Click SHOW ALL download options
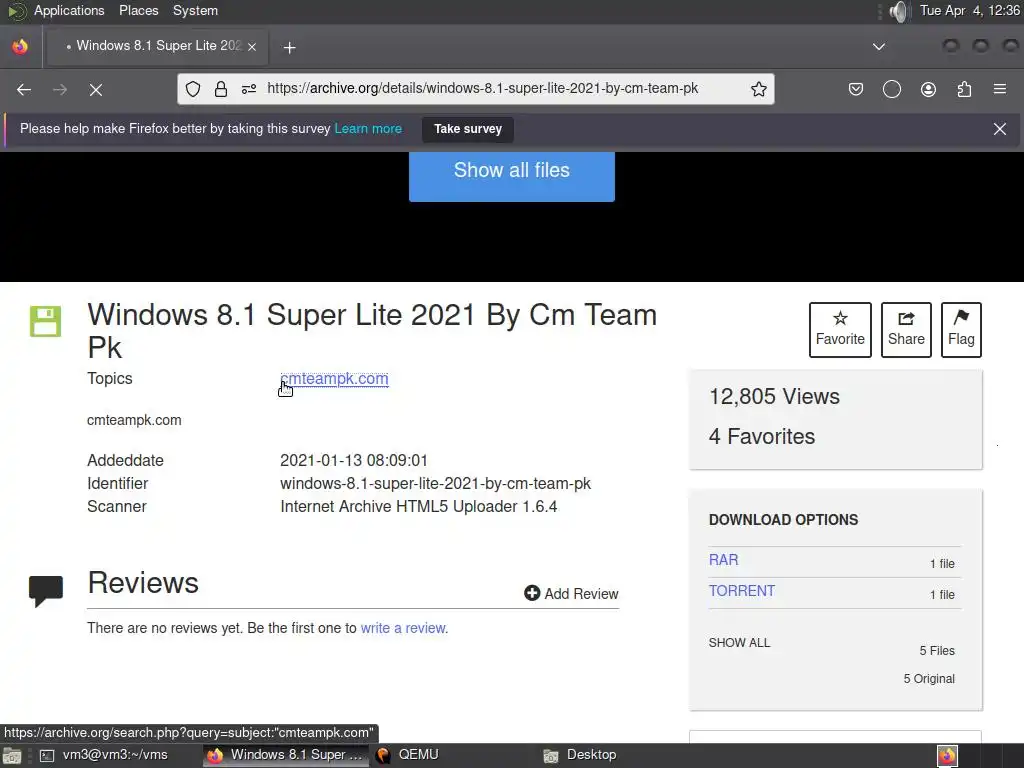Image resolution: width=1024 pixels, height=768 pixels. point(739,643)
